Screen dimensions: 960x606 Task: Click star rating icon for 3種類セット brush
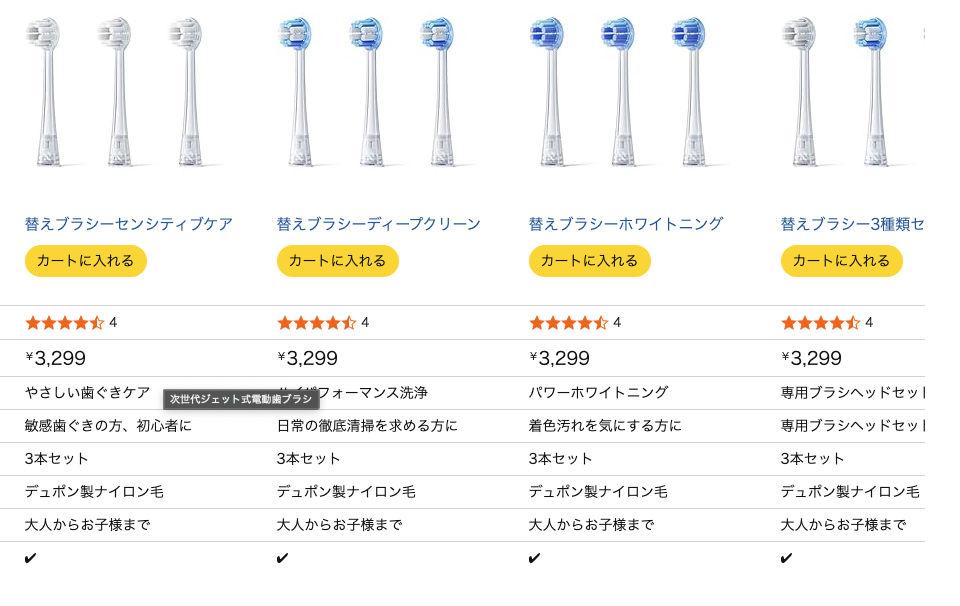coord(820,323)
